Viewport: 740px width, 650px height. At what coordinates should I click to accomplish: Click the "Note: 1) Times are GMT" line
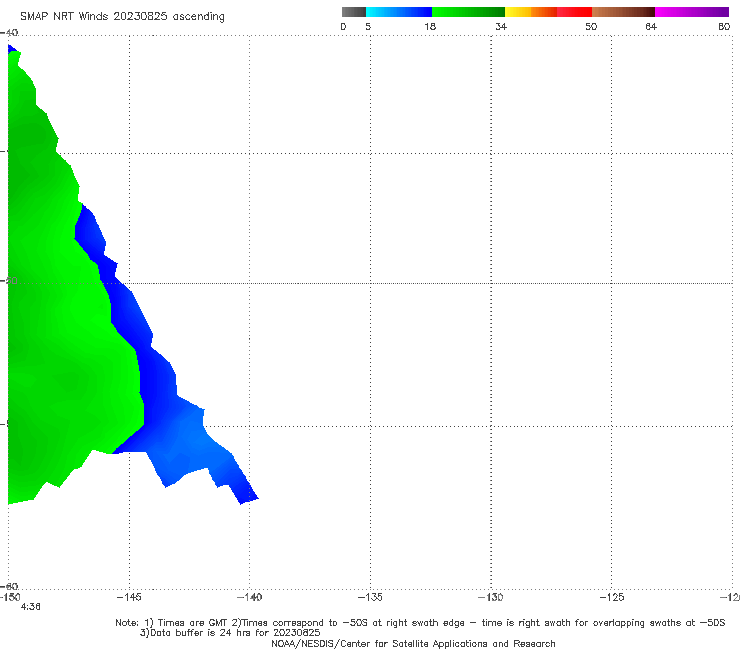[420, 623]
